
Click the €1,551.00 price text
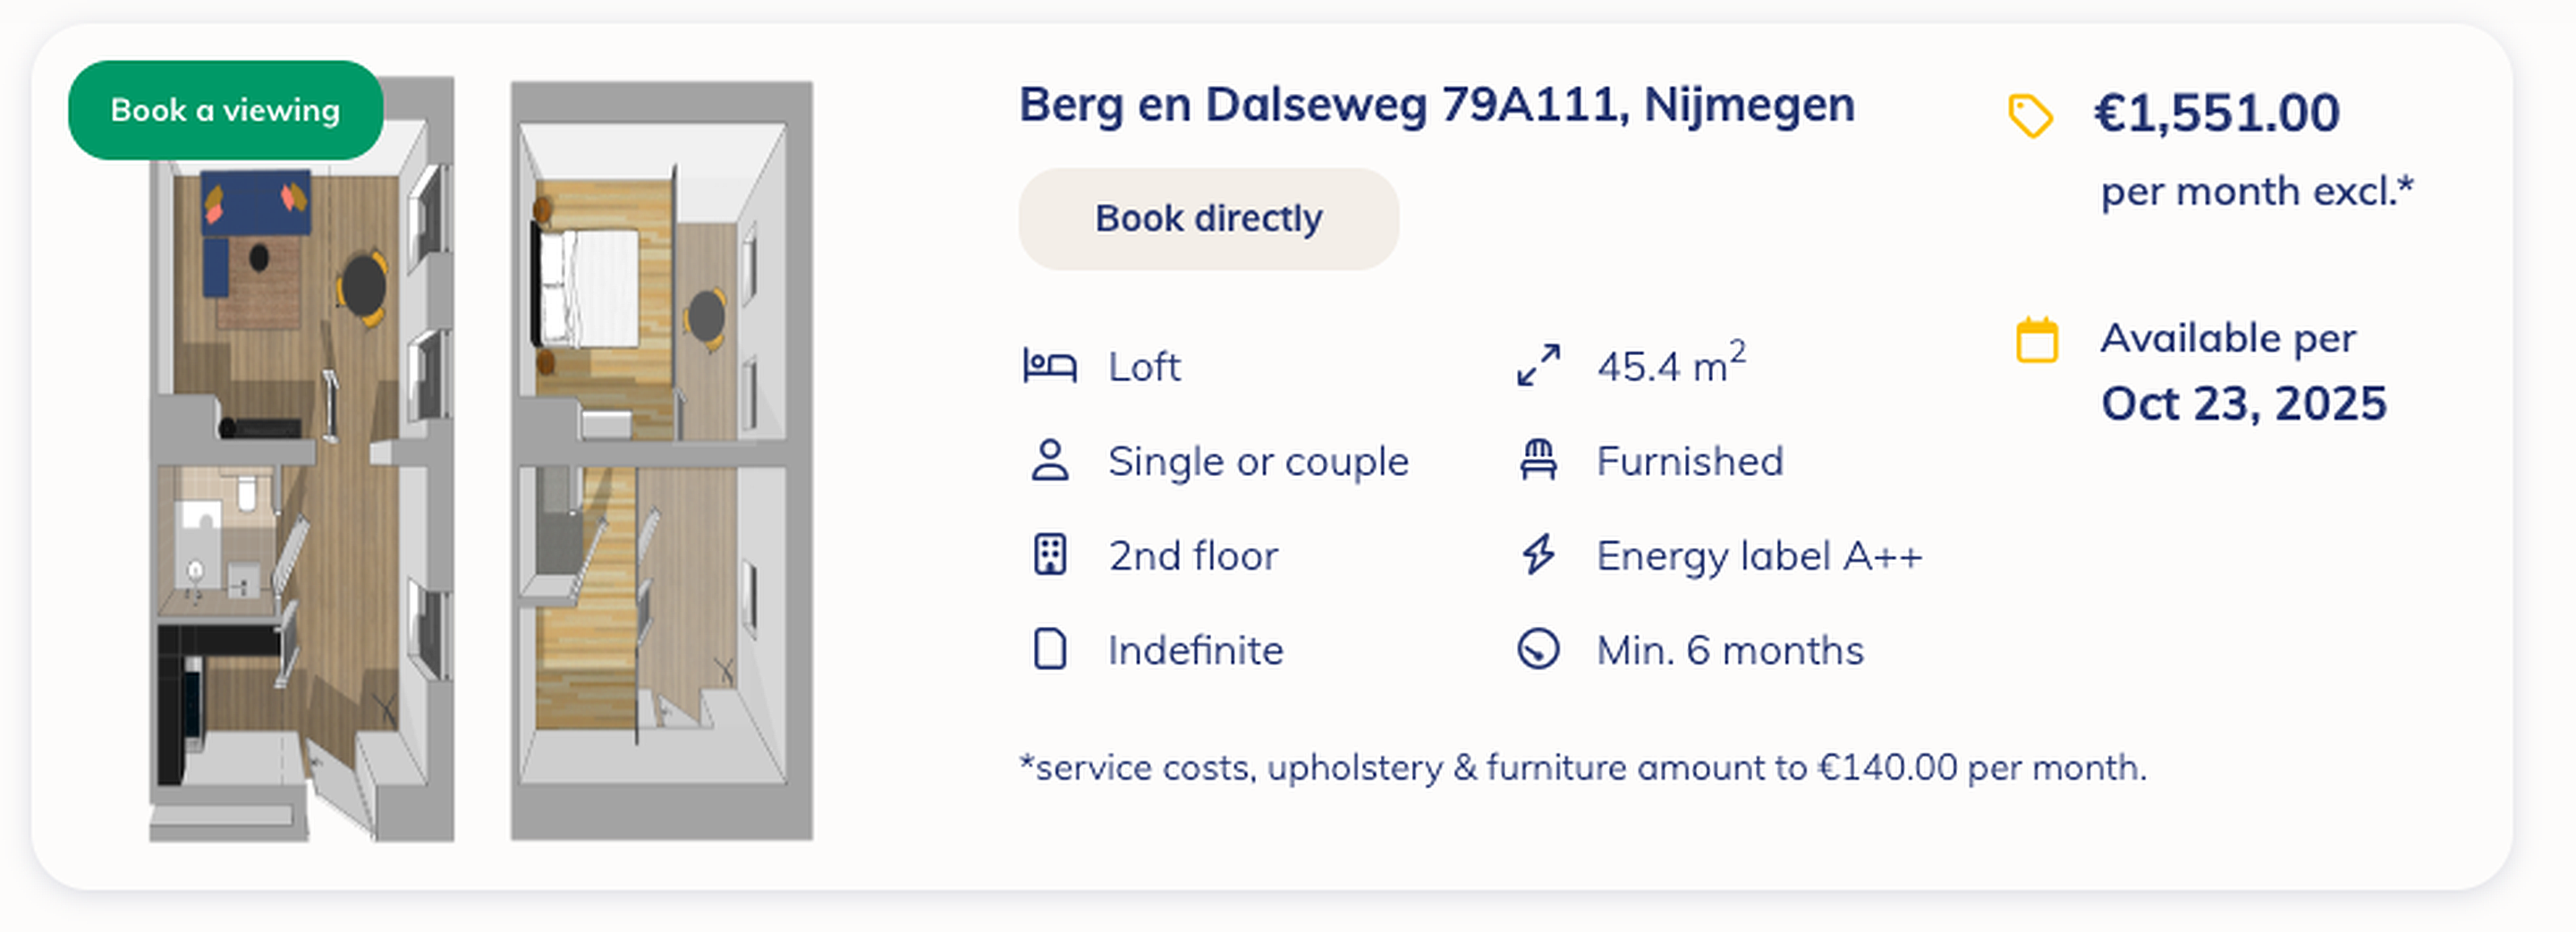[x=2216, y=113]
